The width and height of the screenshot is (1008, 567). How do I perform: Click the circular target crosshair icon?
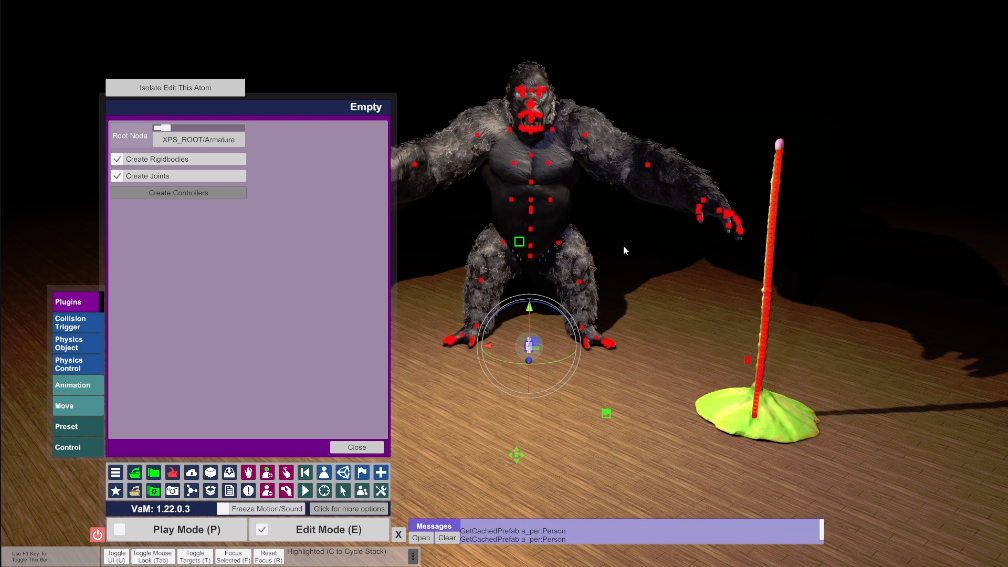324,490
